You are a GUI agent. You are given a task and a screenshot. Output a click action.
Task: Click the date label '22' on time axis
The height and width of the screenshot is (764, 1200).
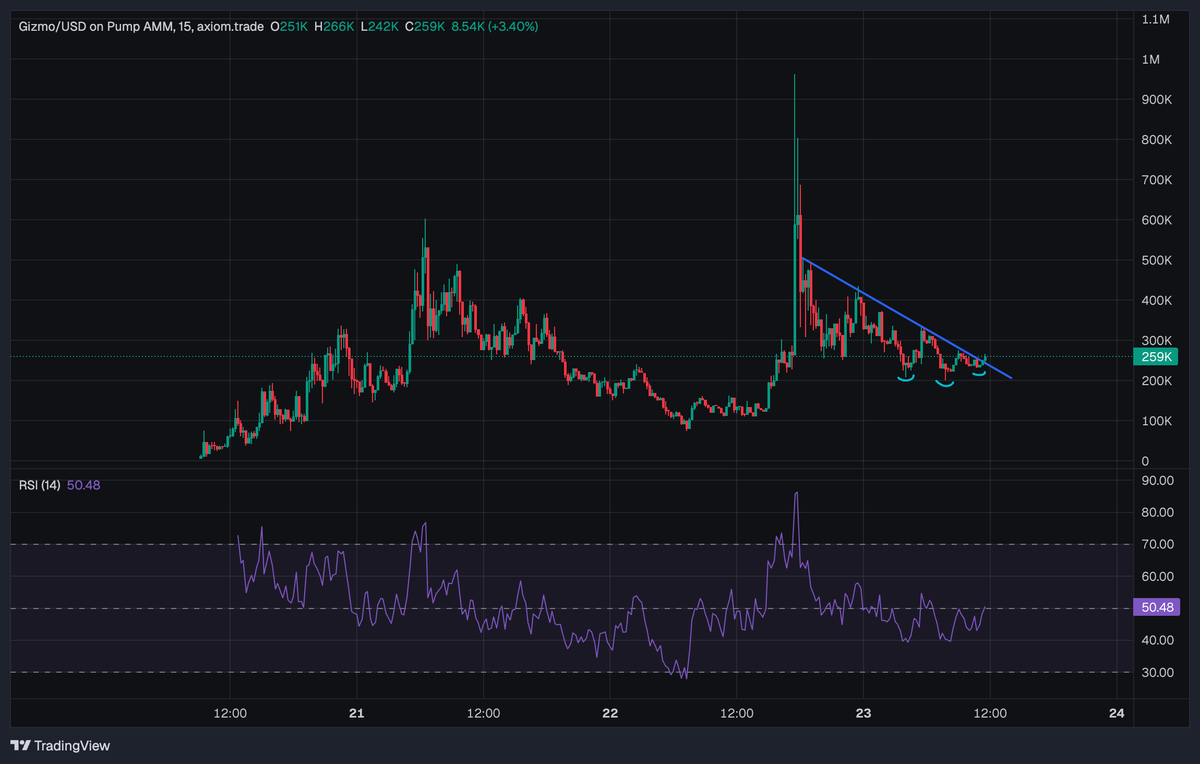(610, 712)
